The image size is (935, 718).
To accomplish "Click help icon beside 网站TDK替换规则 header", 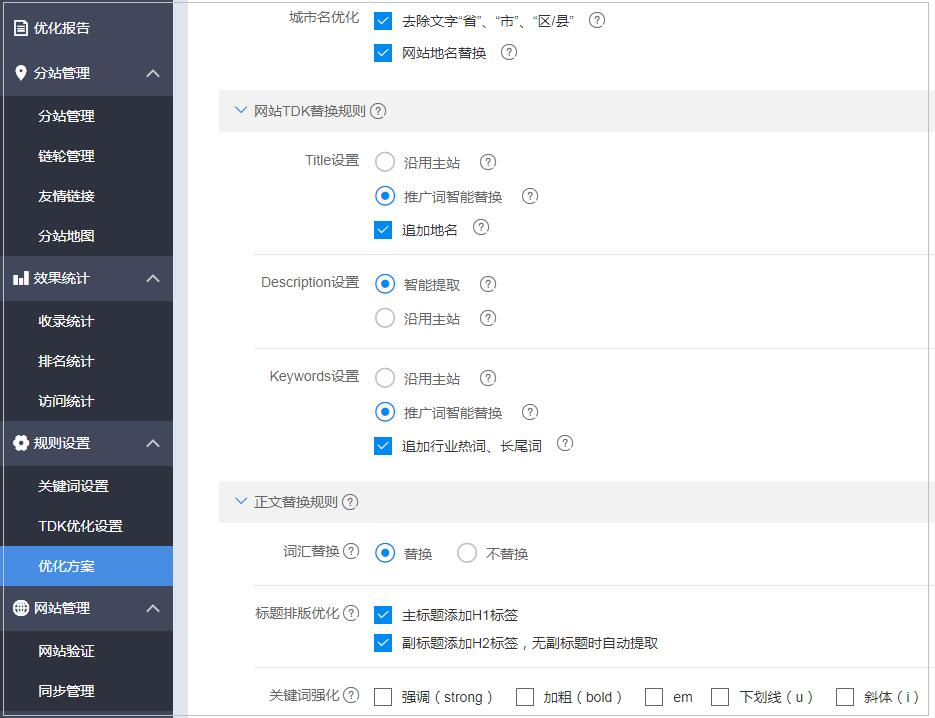I will click(378, 111).
